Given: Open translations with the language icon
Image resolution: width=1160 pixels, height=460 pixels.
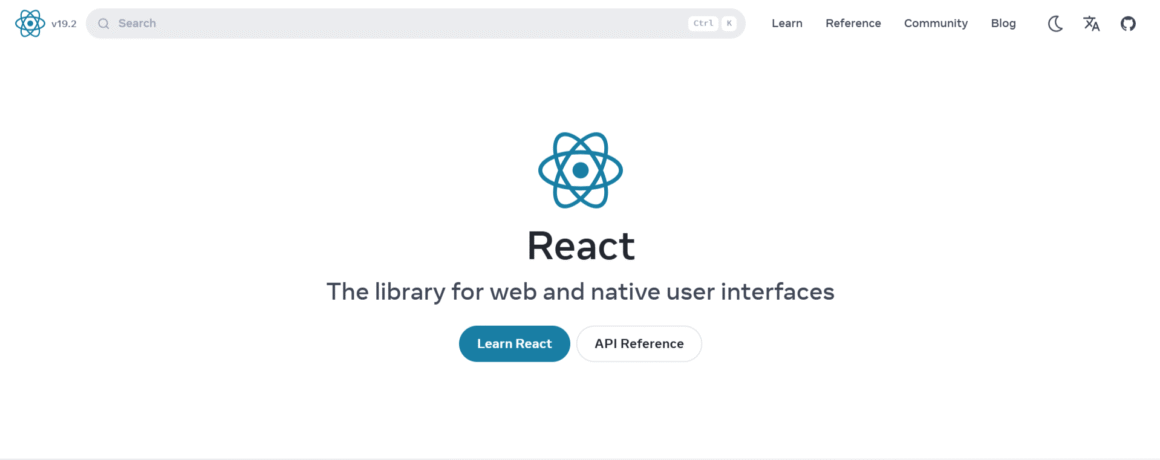Looking at the screenshot, I should tap(1091, 24).
